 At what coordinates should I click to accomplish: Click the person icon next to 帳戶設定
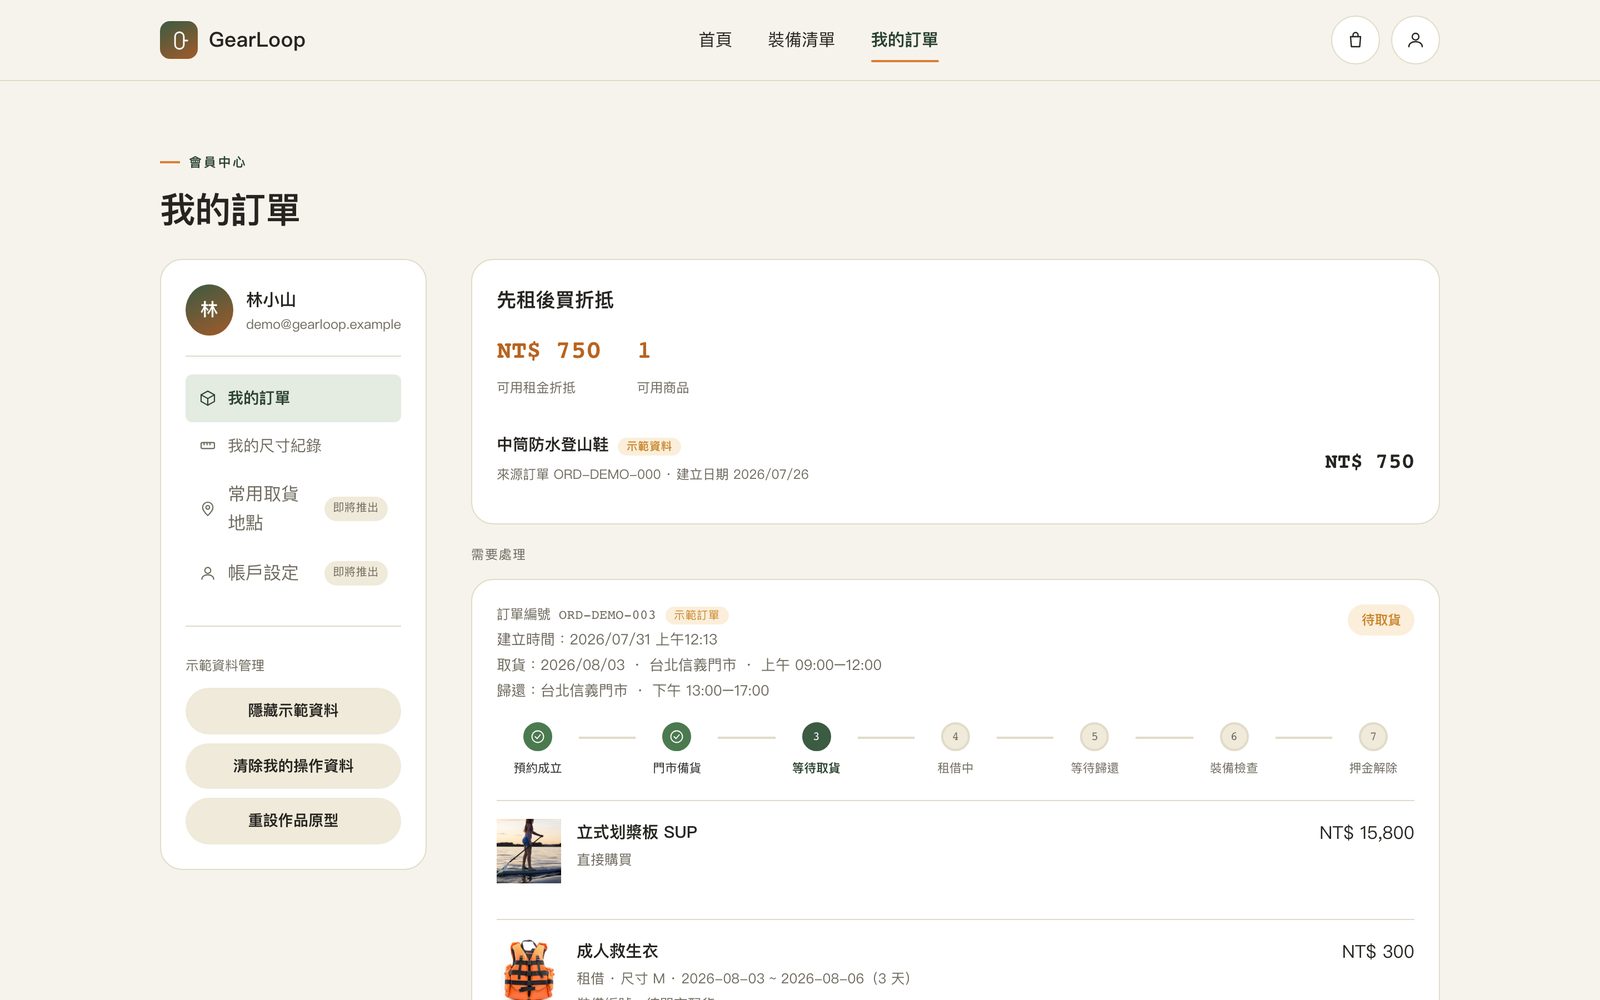pos(208,573)
